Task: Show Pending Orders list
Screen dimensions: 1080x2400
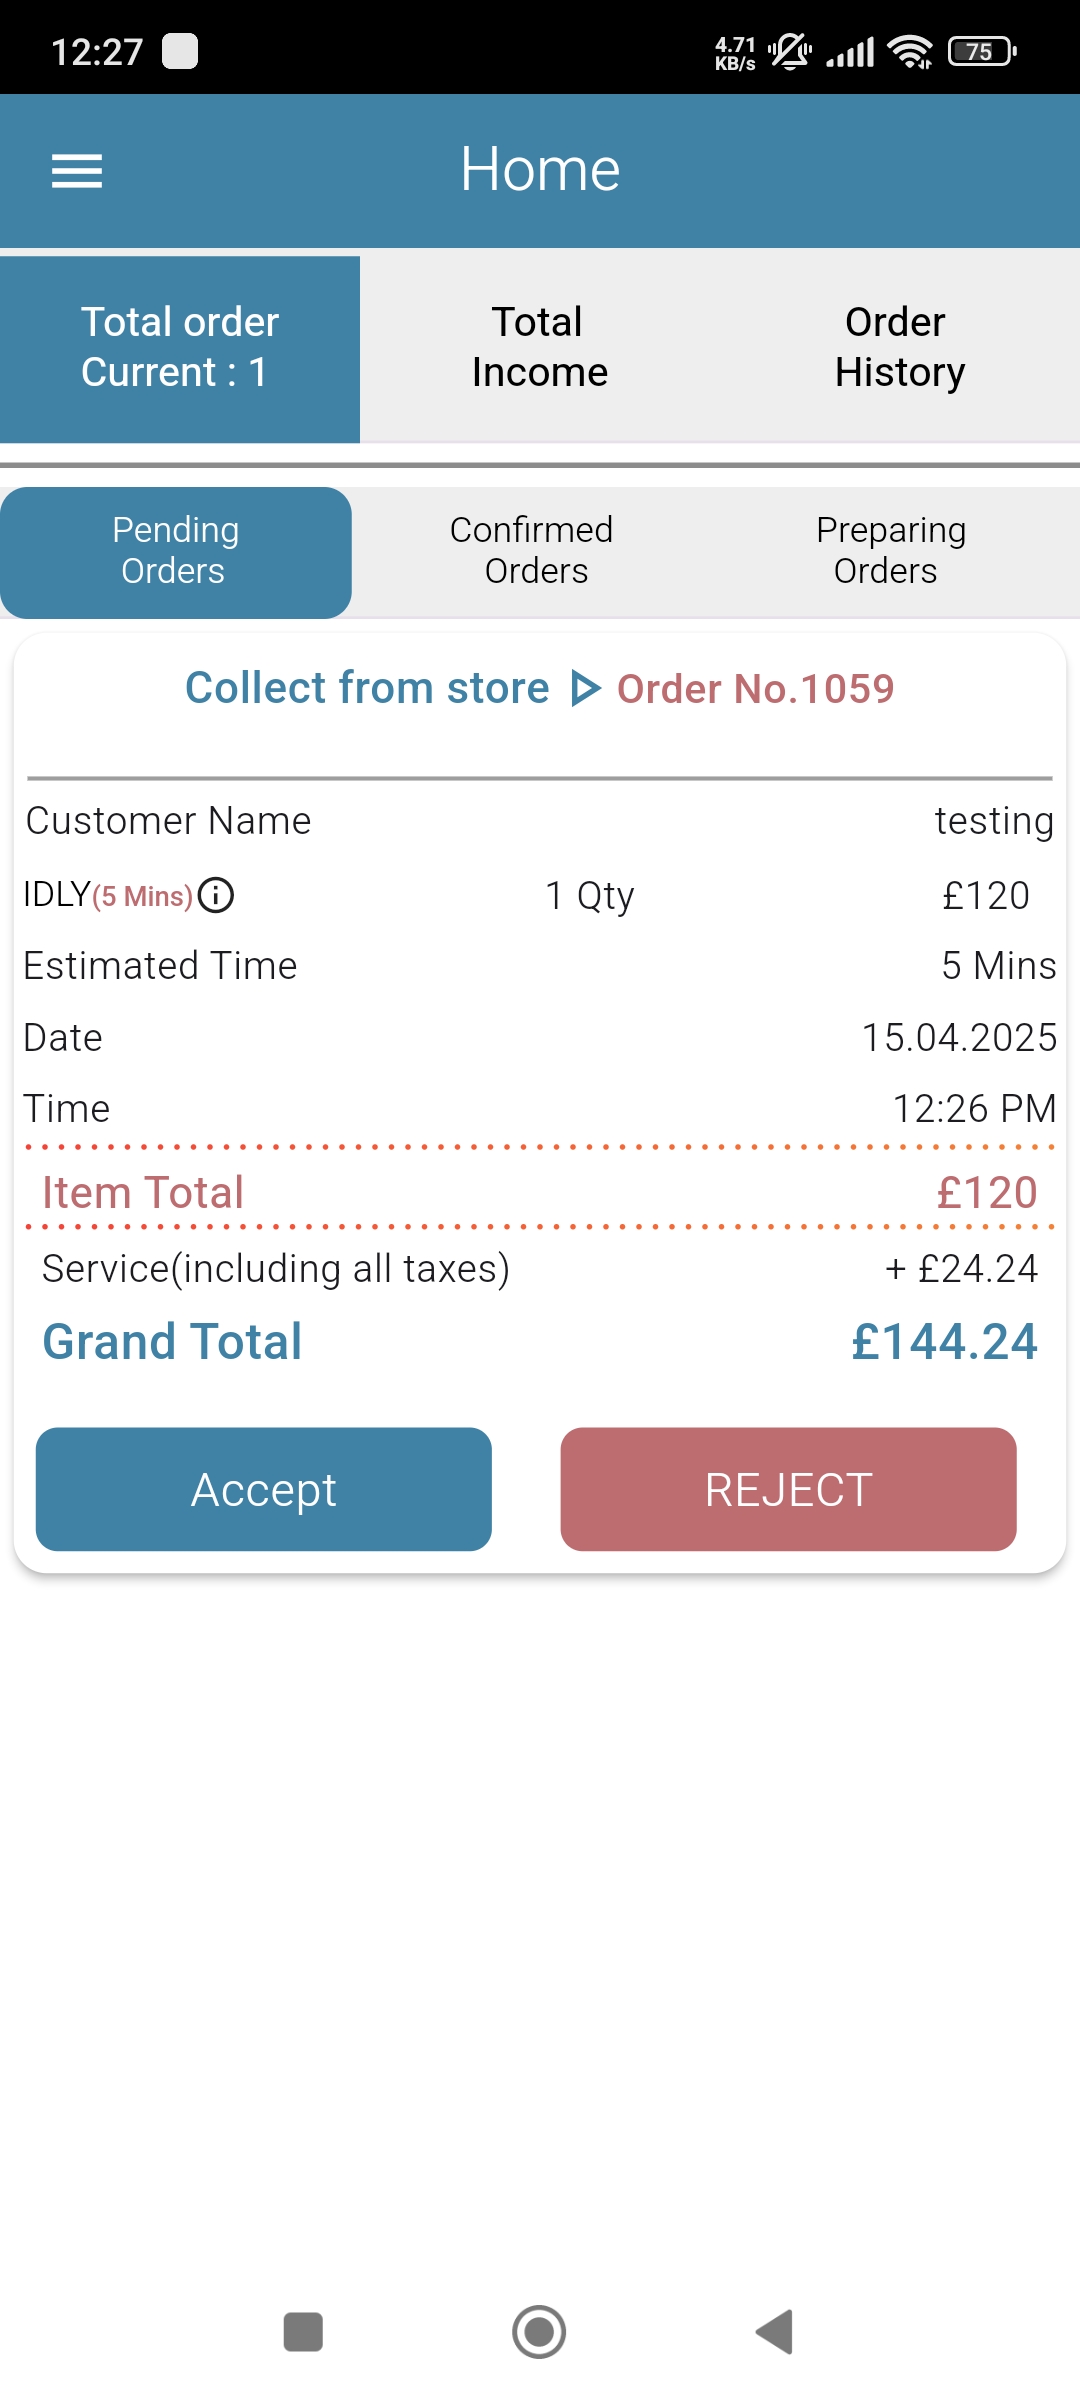Action: coord(175,551)
